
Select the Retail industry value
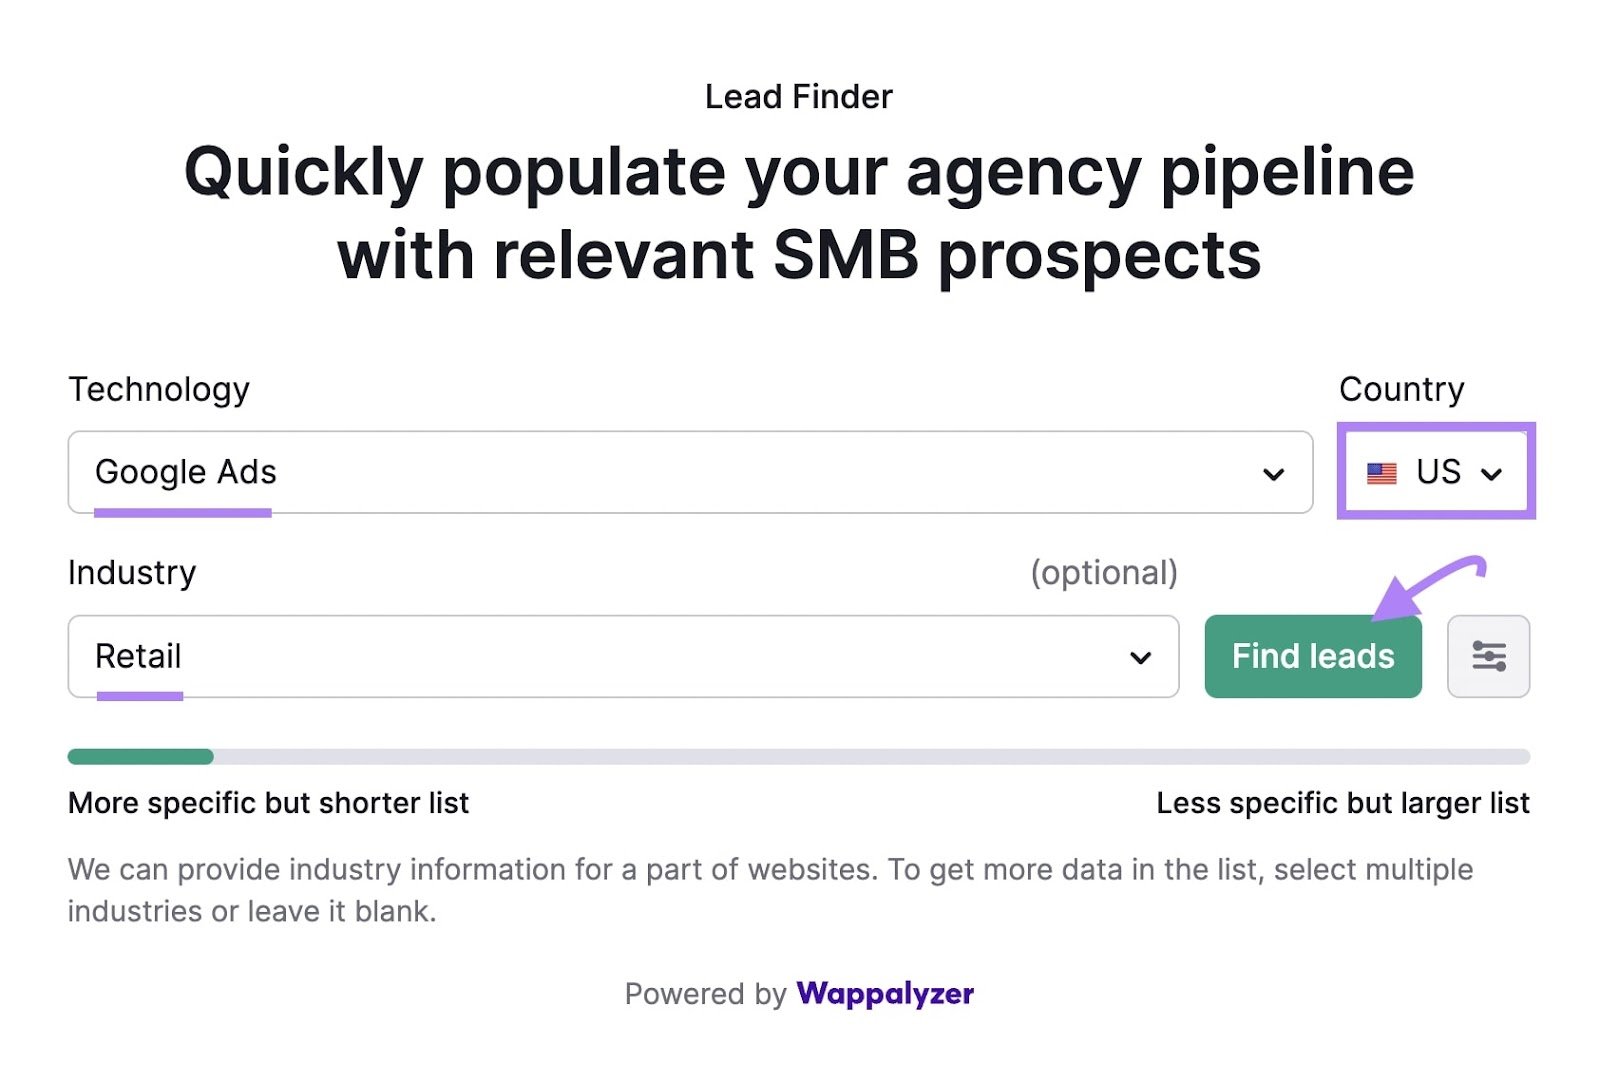coord(138,656)
